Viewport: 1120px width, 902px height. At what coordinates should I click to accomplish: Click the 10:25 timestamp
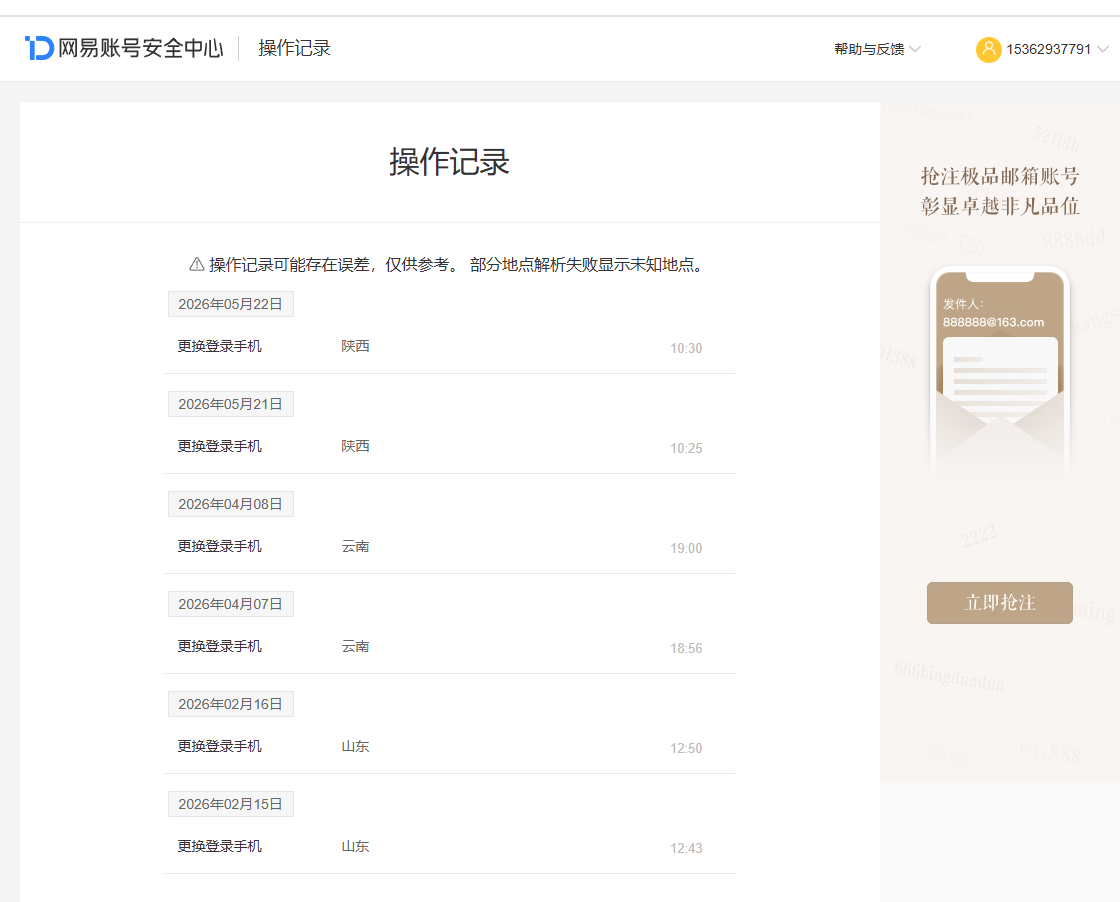[686, 449]
